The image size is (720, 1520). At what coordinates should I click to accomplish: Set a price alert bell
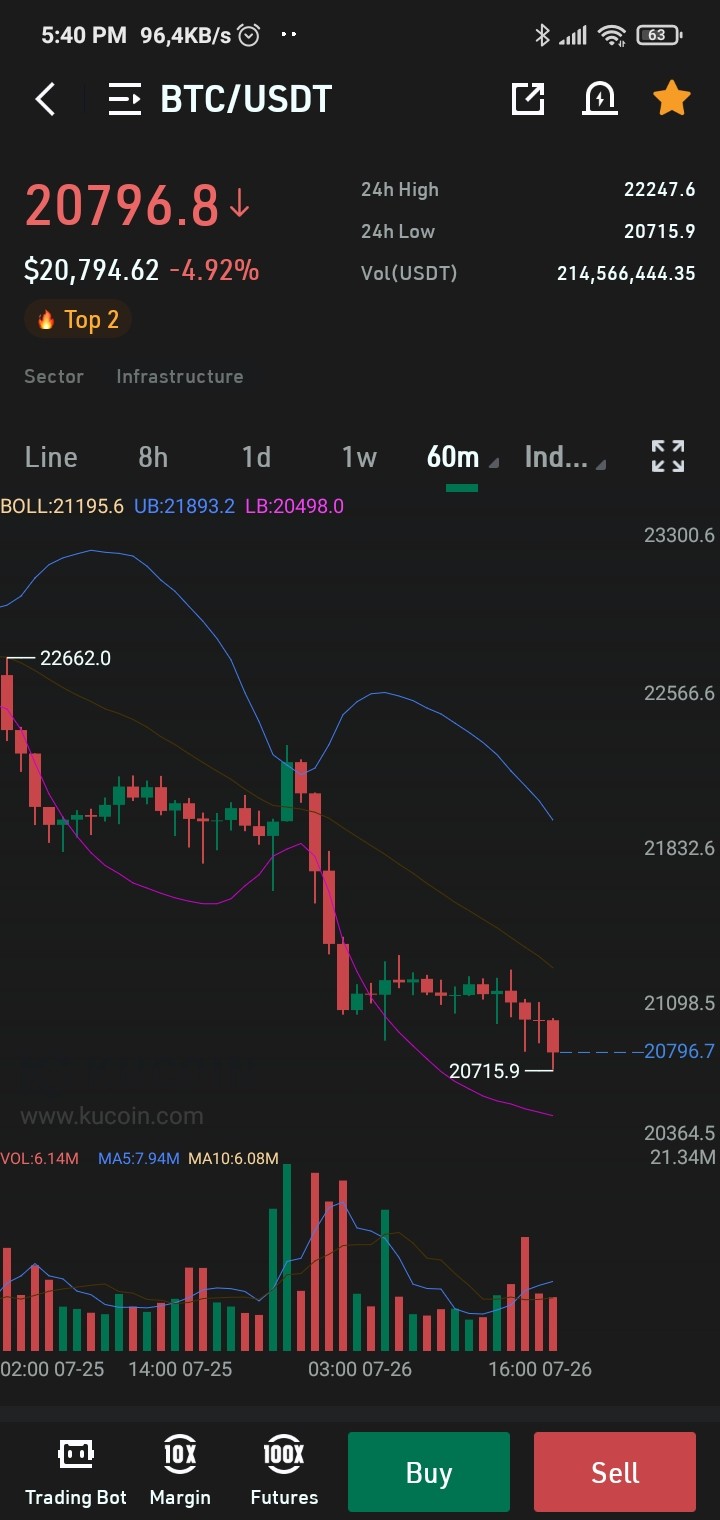point(600,98)
